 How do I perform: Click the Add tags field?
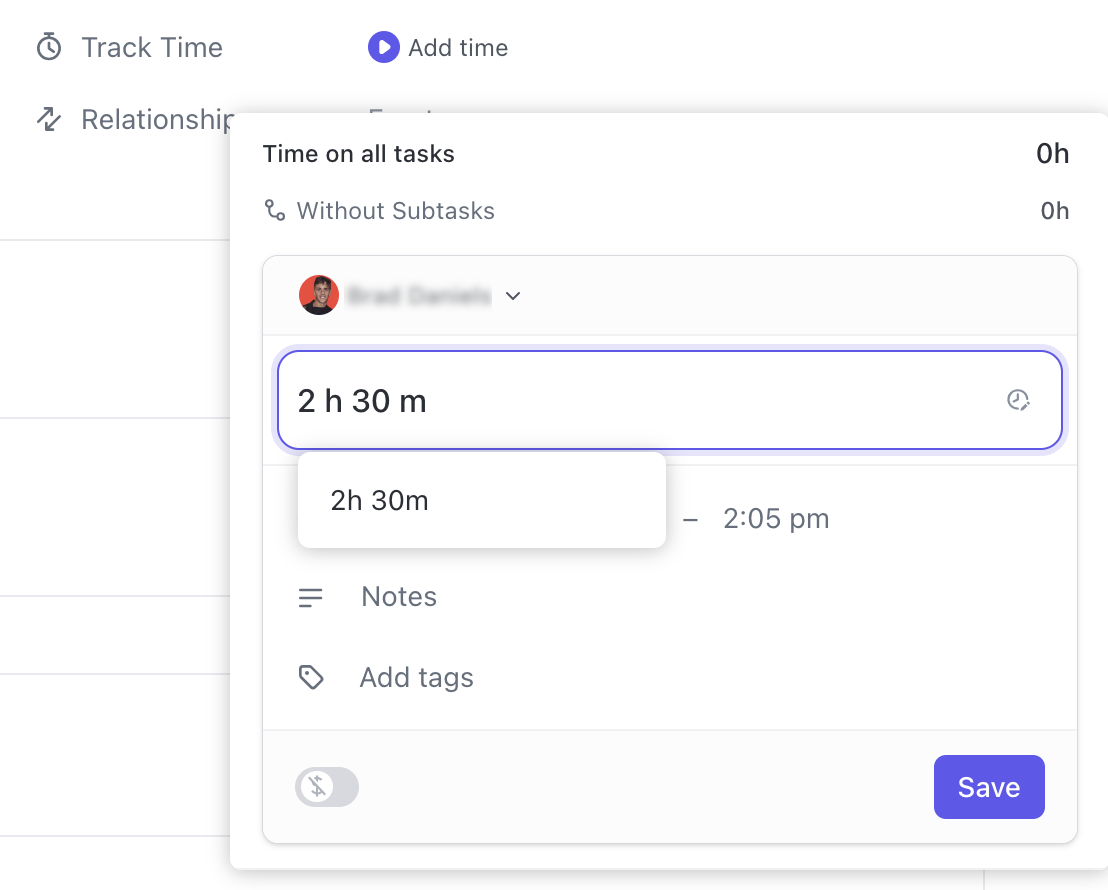(x=416, y=678)
